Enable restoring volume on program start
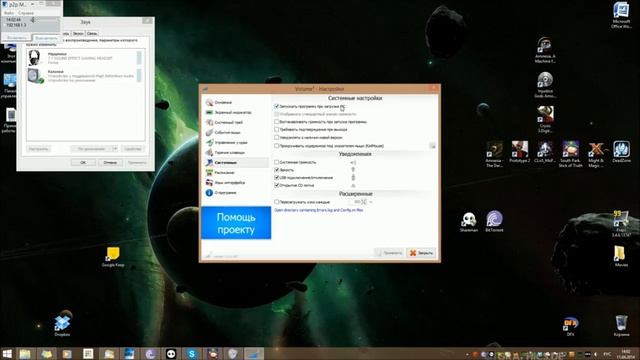This screenshot has width=640, height=360. point(277,122)
